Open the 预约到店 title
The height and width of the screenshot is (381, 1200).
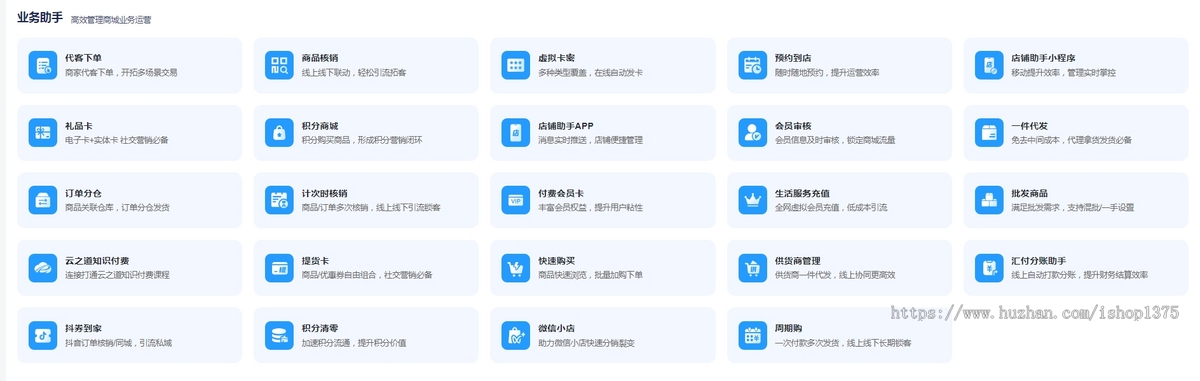click(792, 58)
